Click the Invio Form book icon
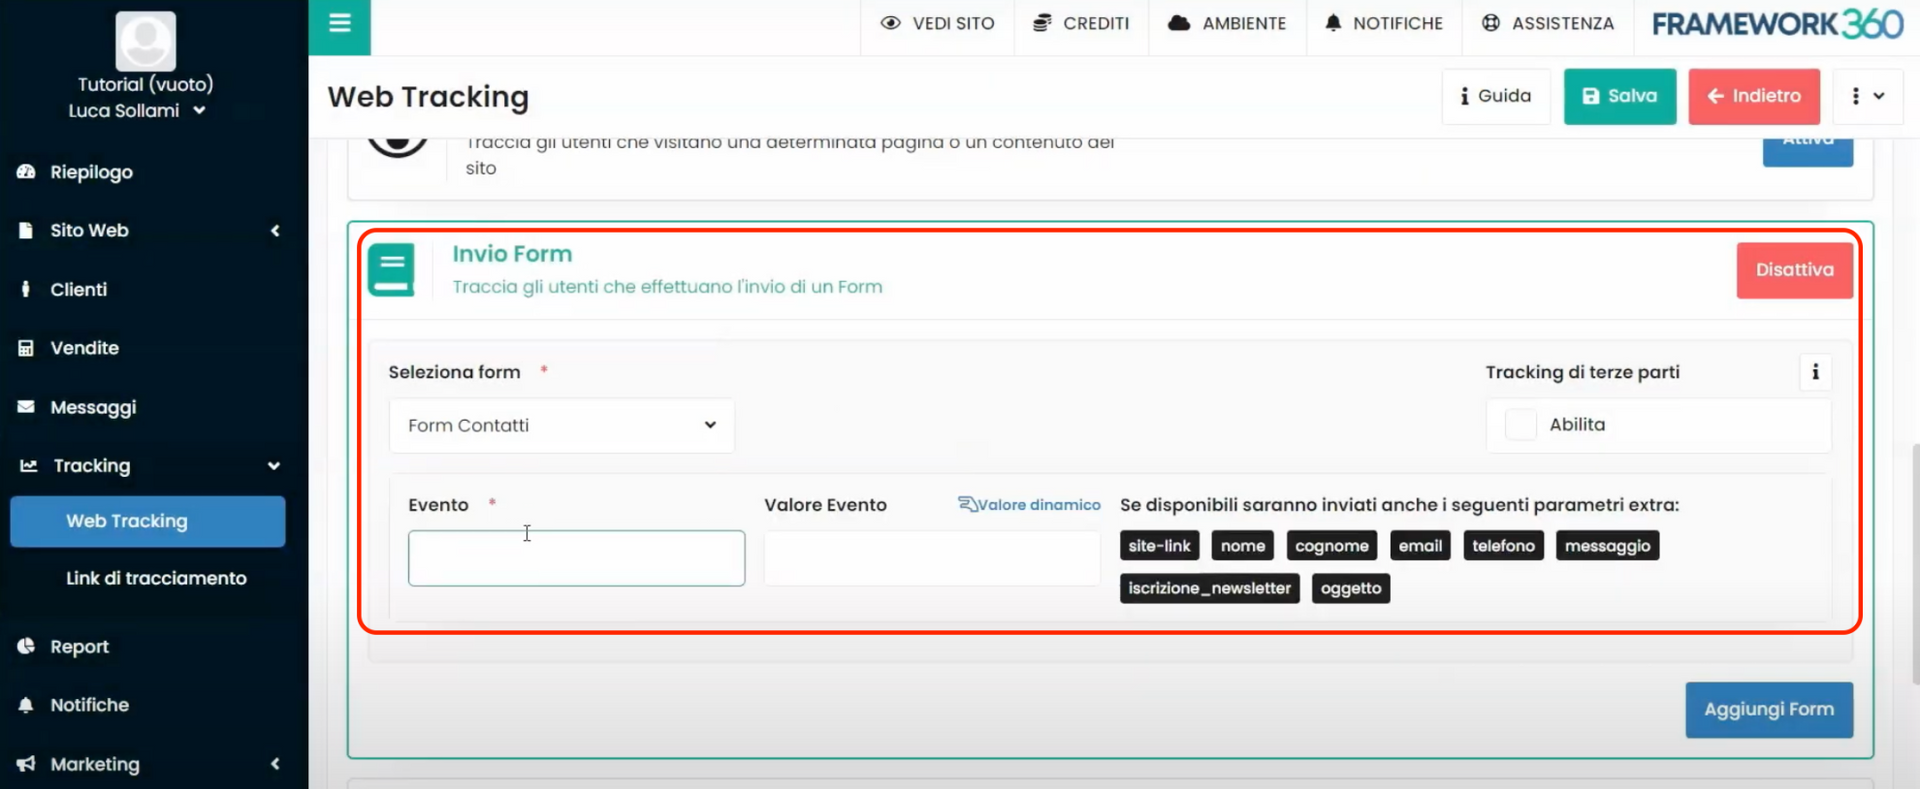 coord(391,270)
